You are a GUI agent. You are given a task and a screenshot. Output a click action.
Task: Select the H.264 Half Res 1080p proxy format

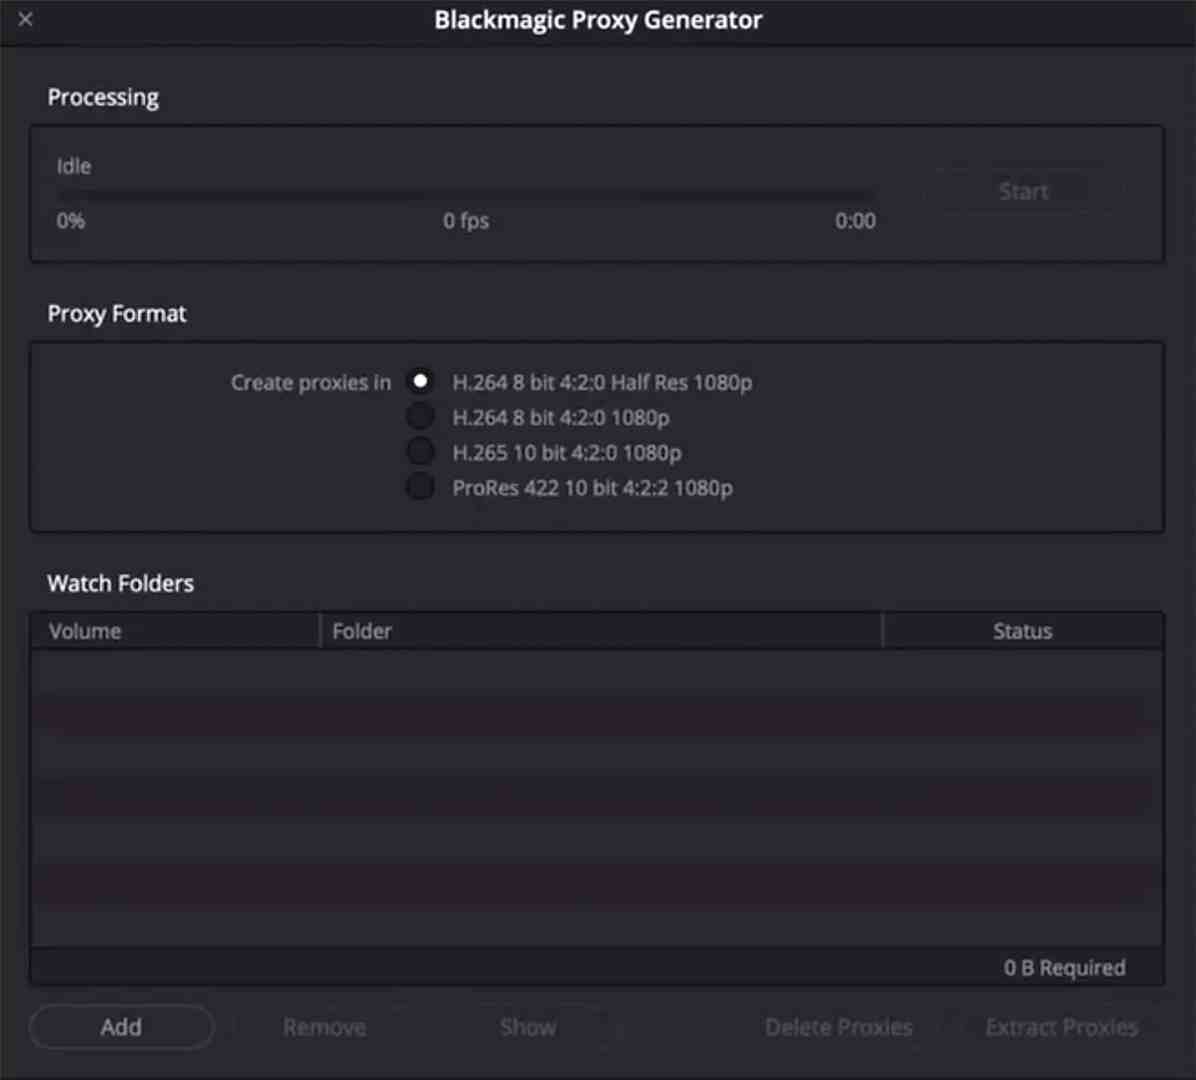point(421,380)
